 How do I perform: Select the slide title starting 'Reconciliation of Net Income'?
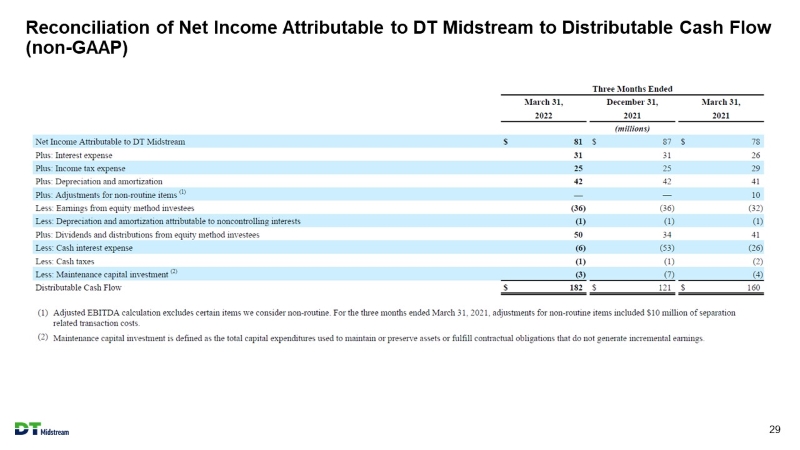pos(398,37)
